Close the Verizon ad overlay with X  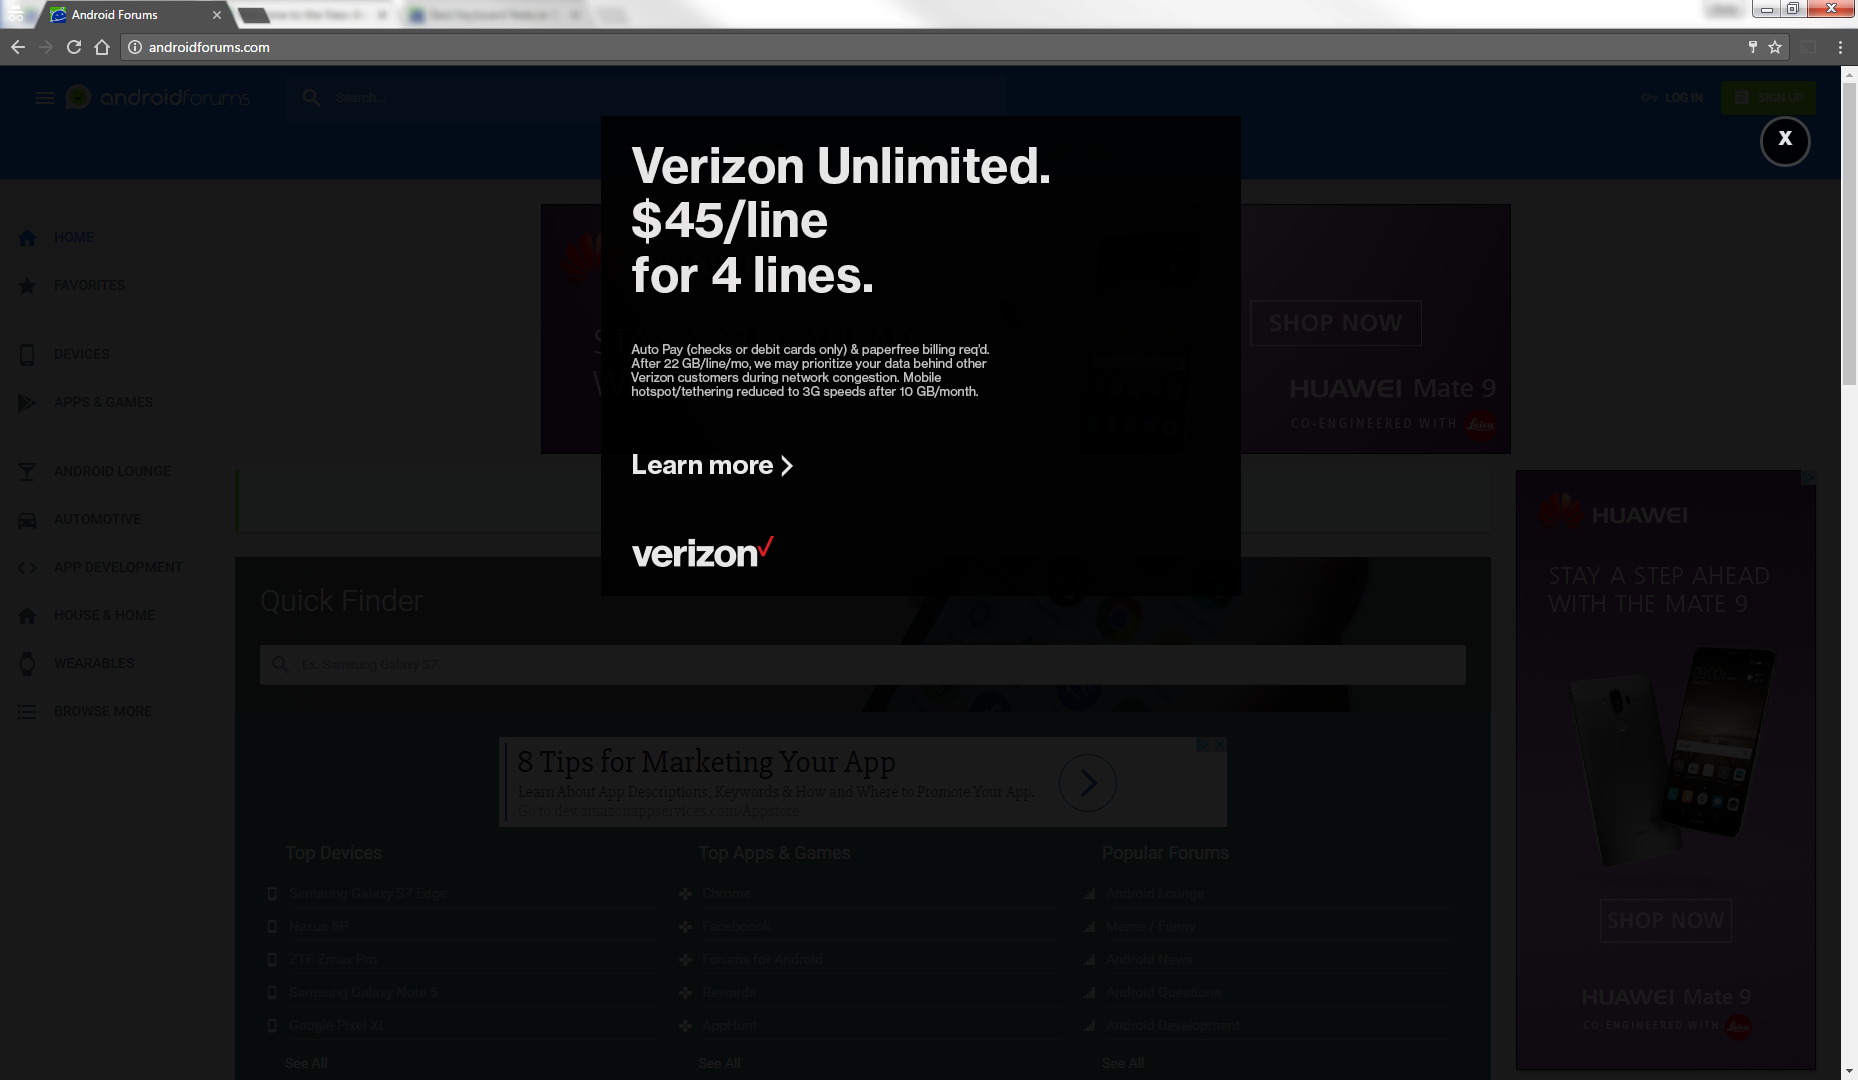point(1785,140)
